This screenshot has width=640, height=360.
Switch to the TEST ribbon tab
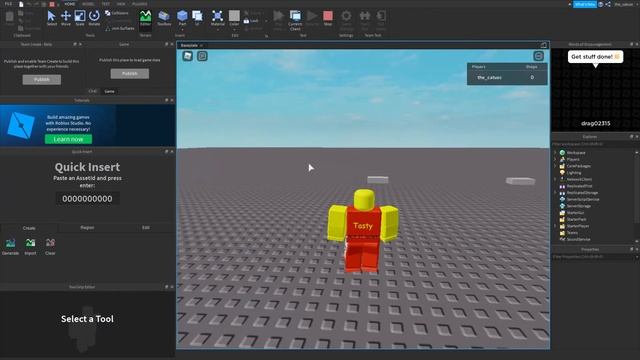tap(106, 4)
